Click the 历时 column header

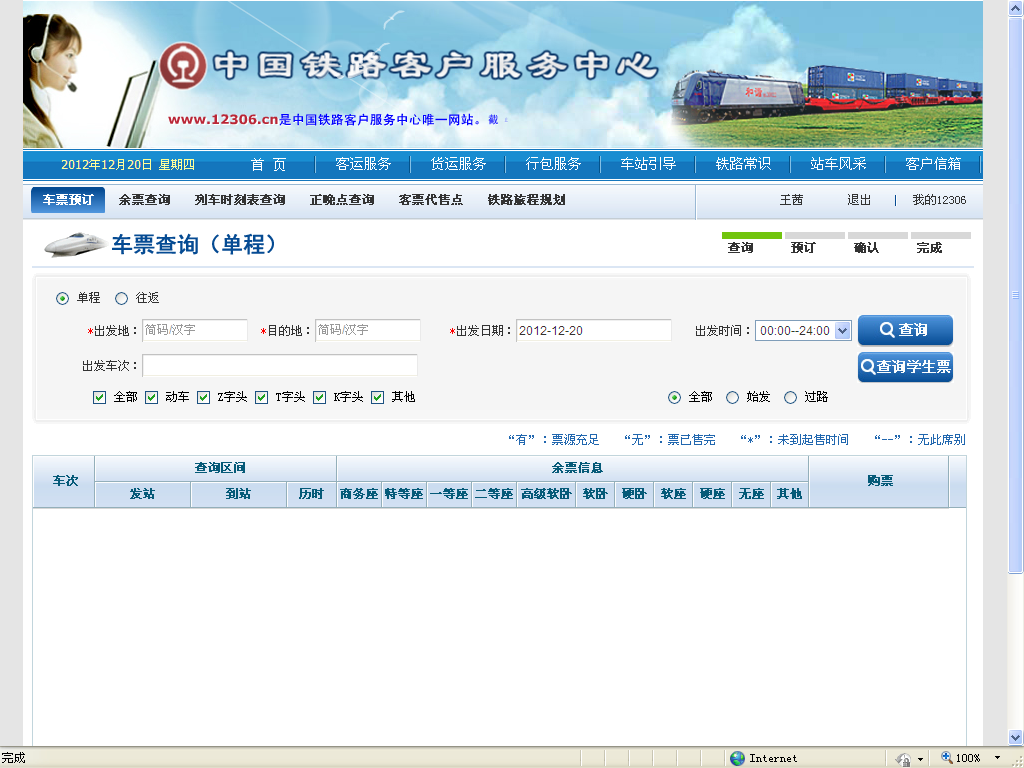(x=312, y=494)
